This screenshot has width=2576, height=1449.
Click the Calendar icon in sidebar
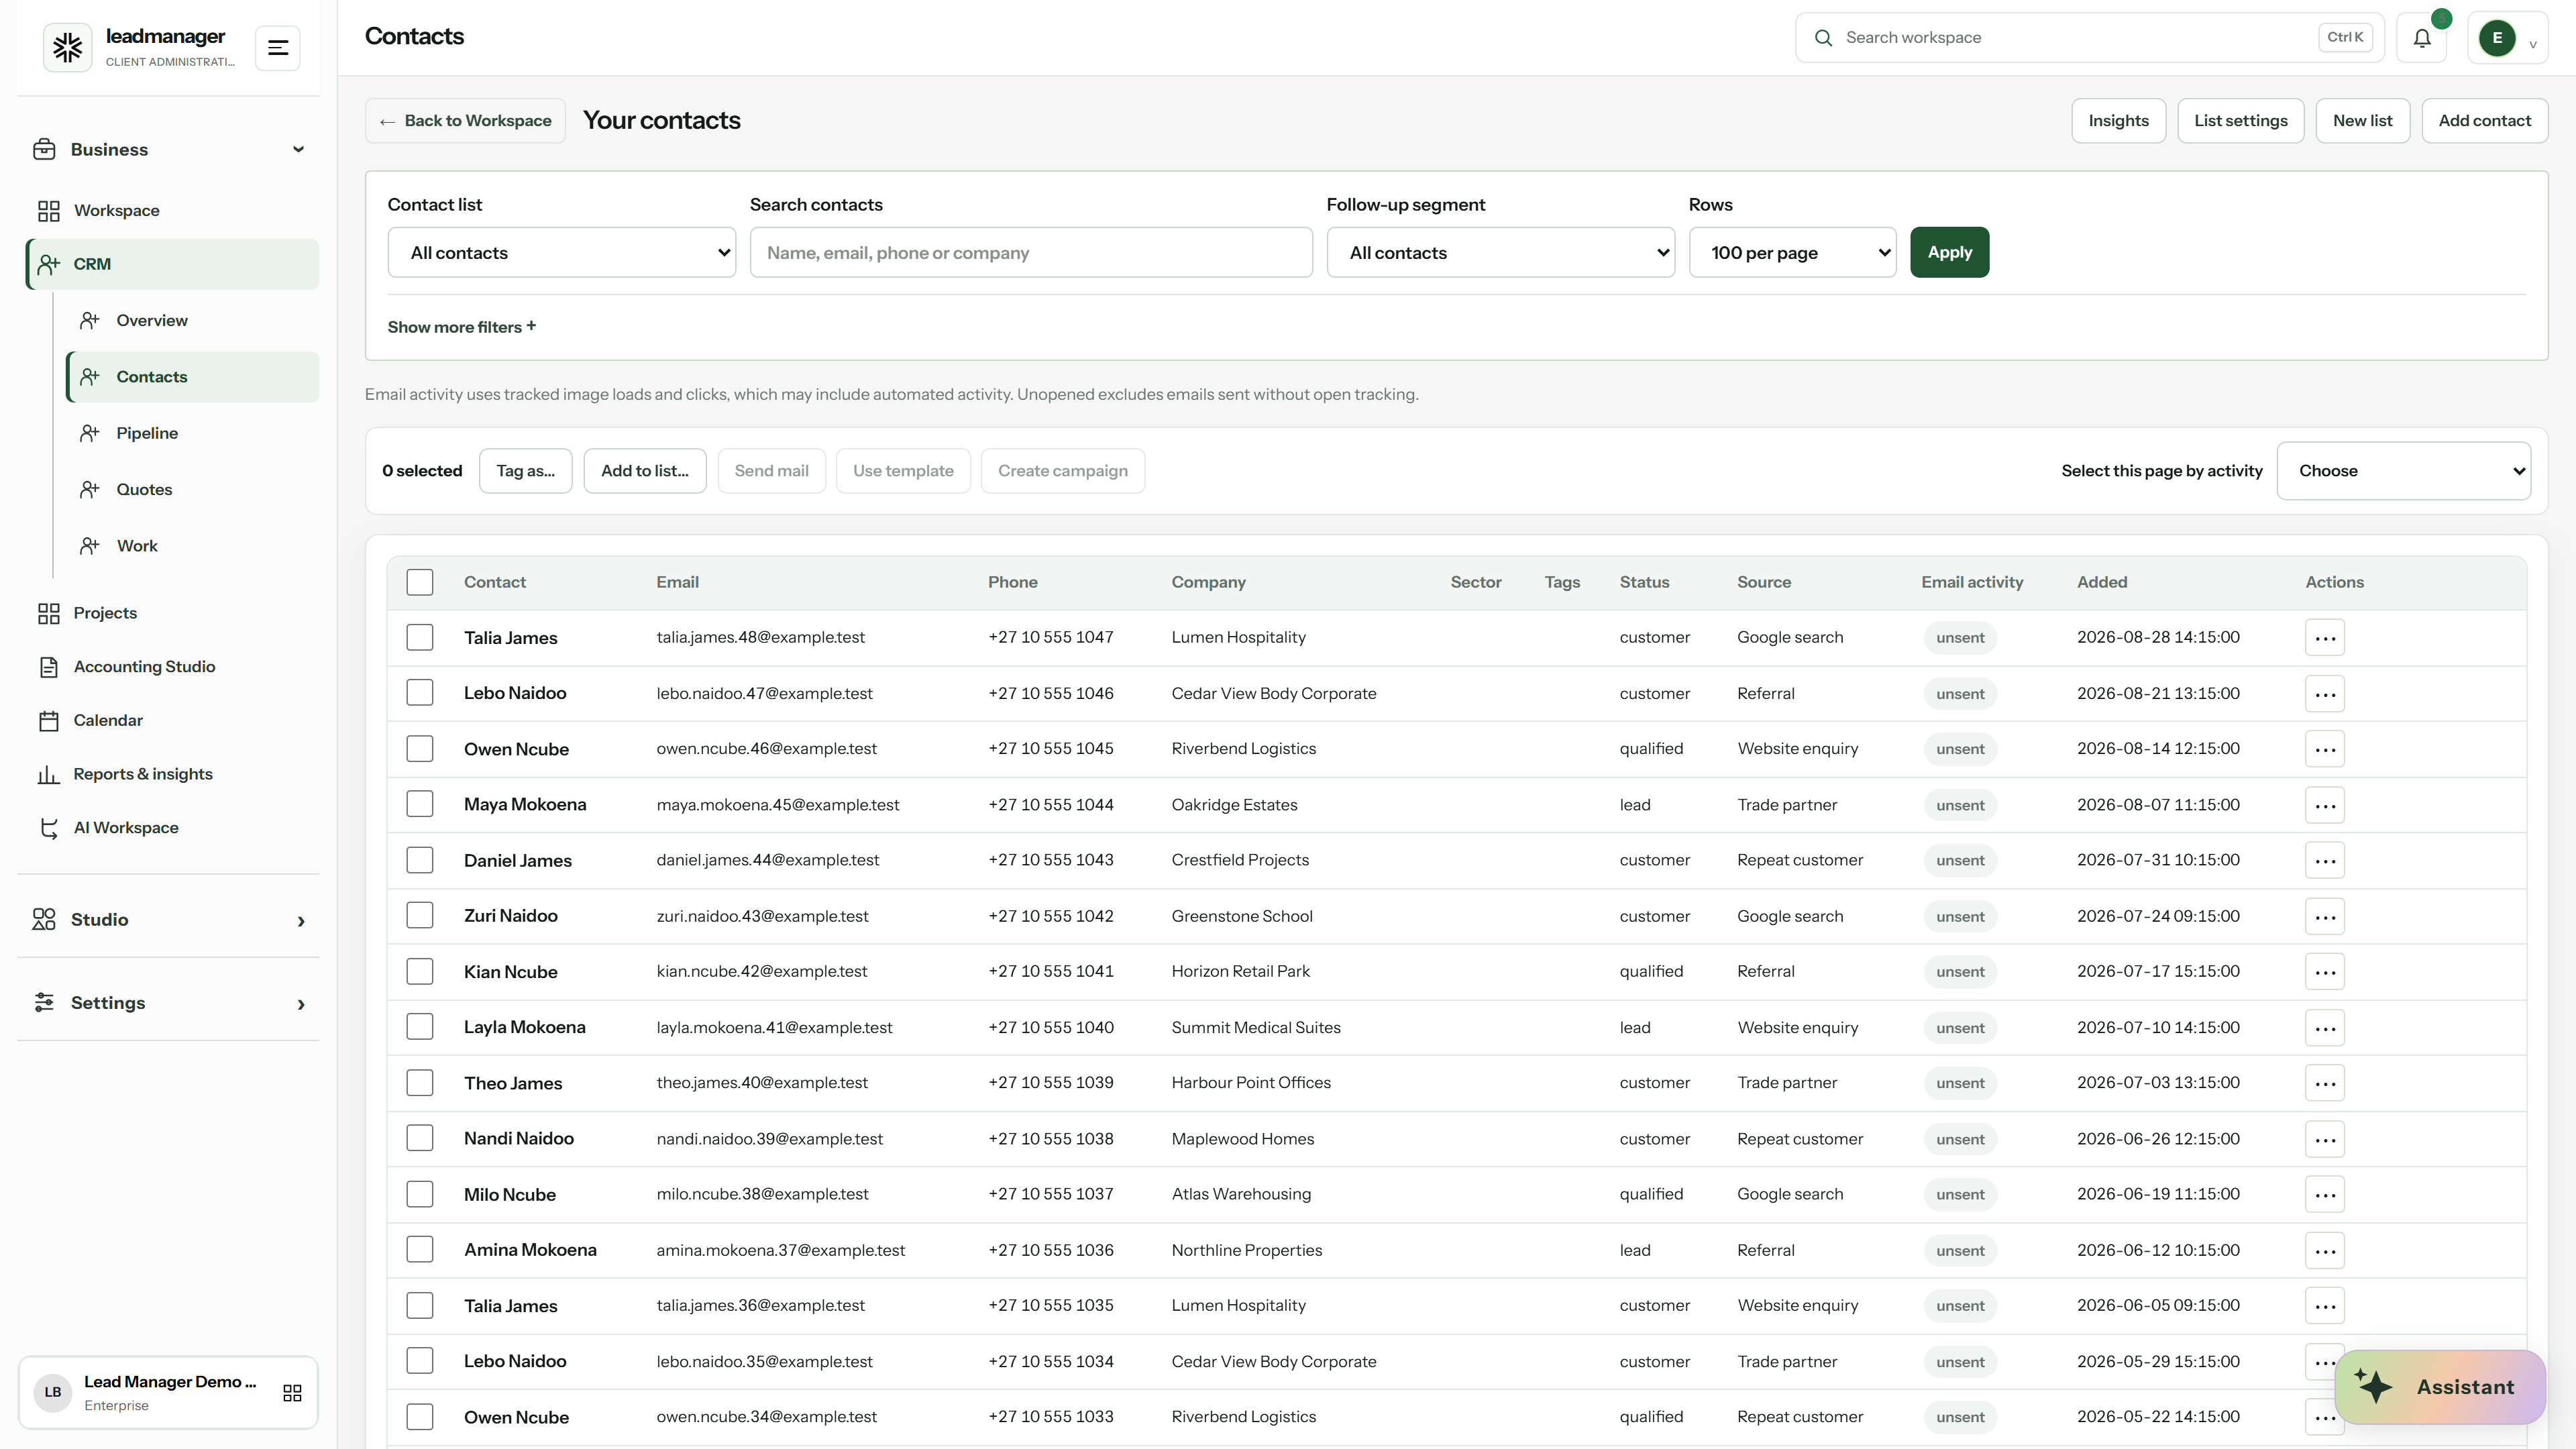(49, 721)
